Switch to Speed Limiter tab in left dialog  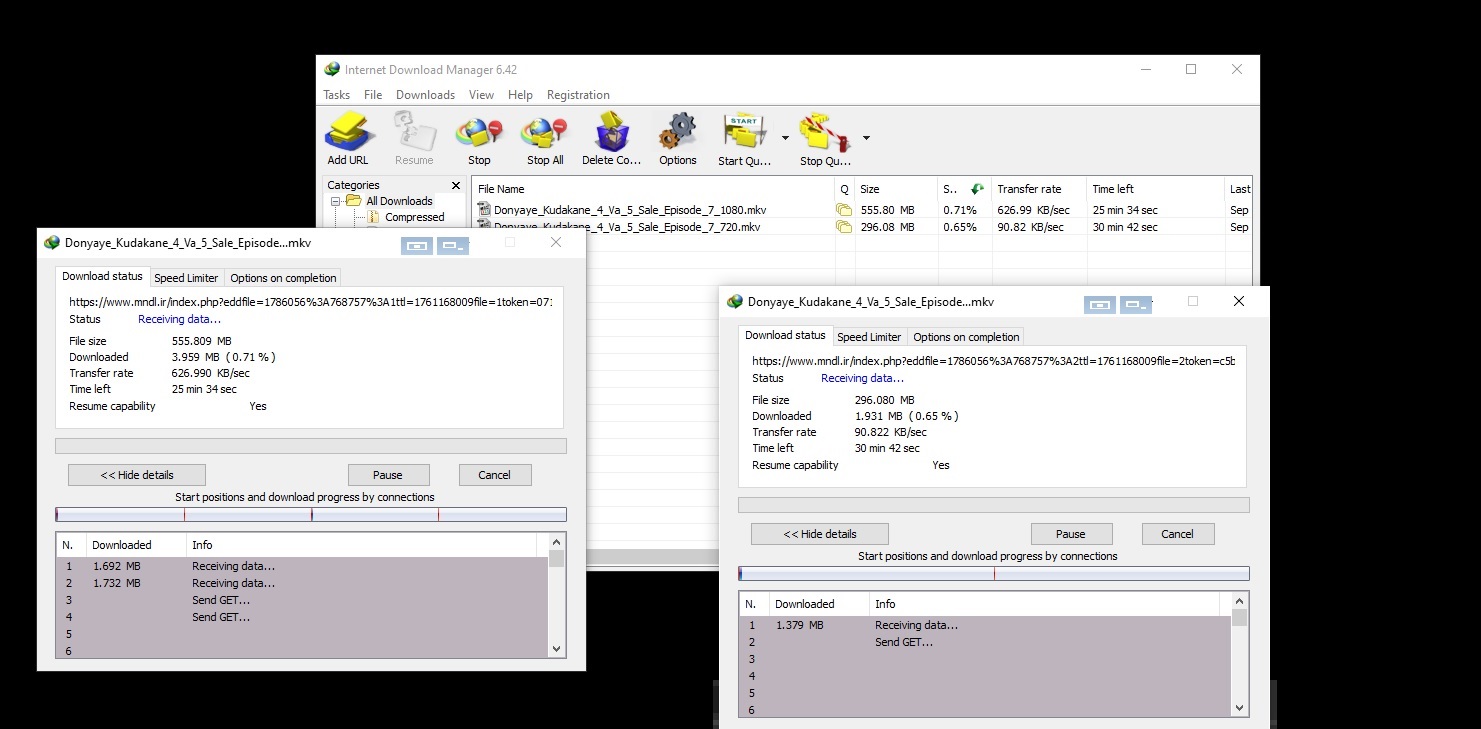point(186,278)
